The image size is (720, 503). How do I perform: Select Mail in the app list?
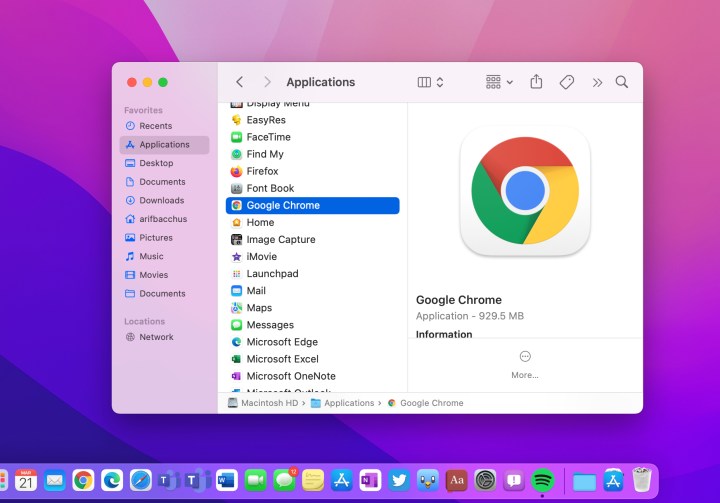coord(313,291)
